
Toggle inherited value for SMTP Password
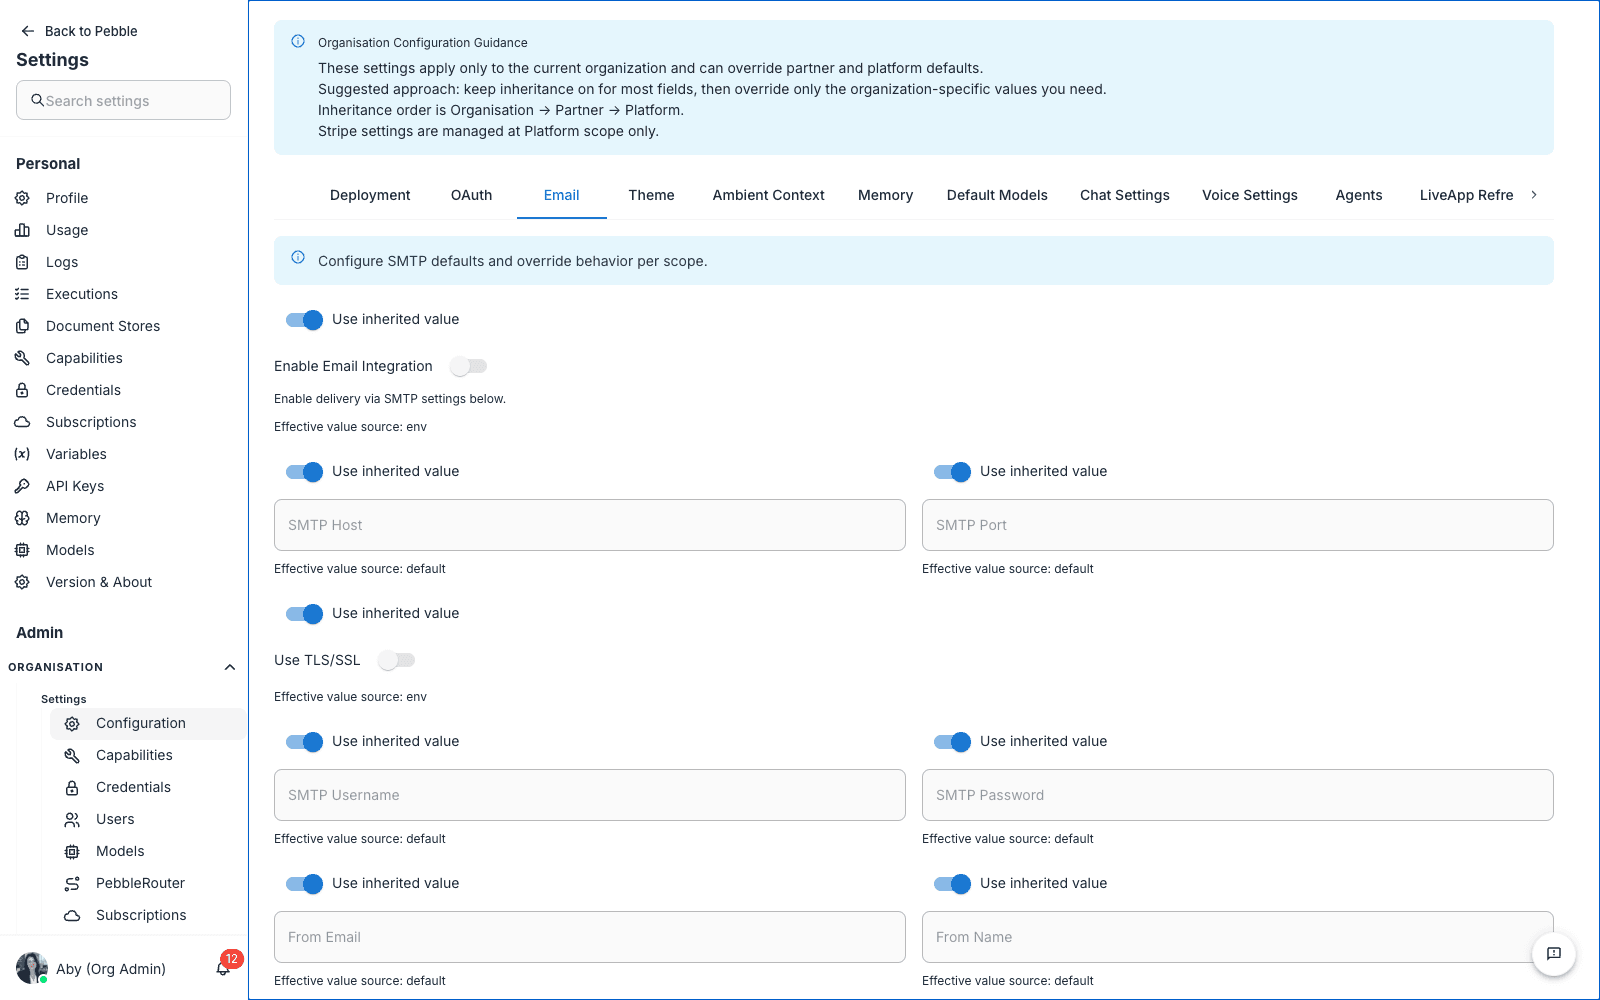tap(952, 741)
